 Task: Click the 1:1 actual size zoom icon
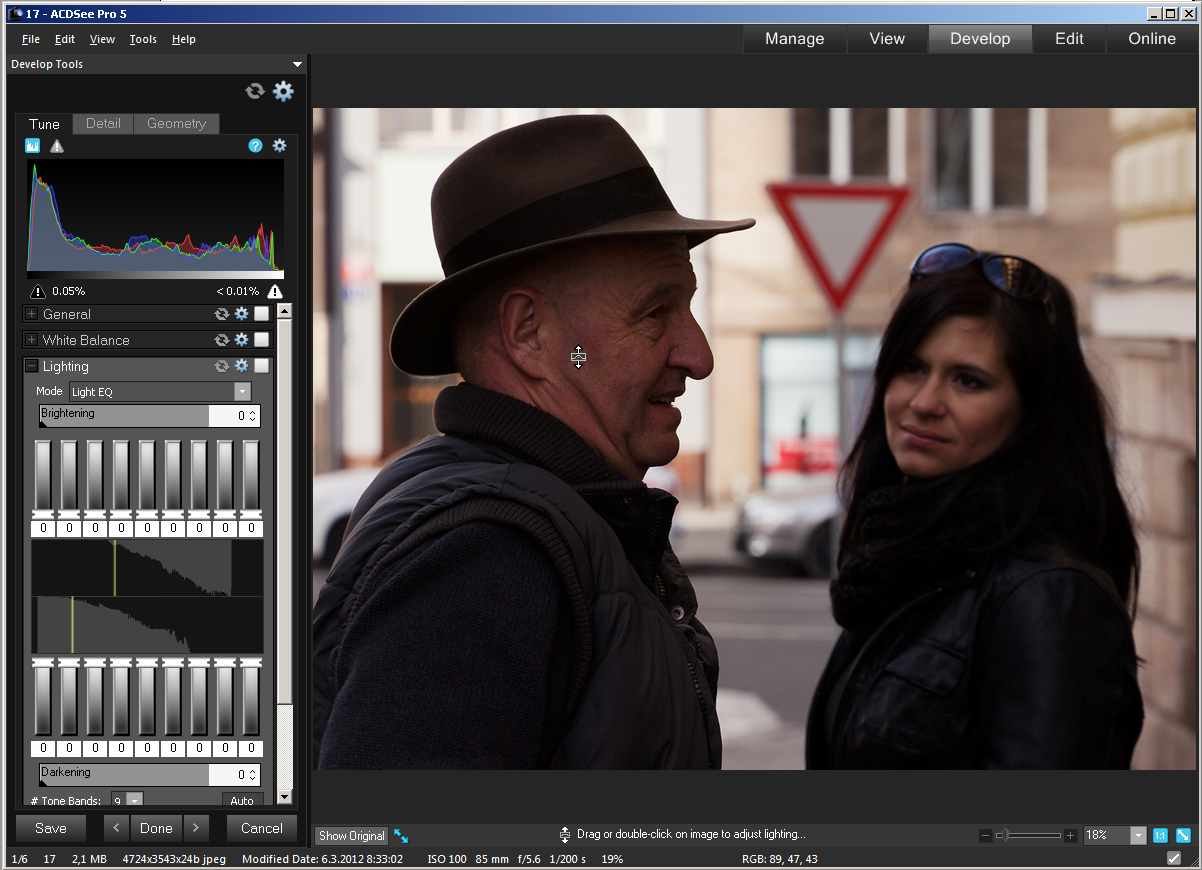coord(1160,835)
